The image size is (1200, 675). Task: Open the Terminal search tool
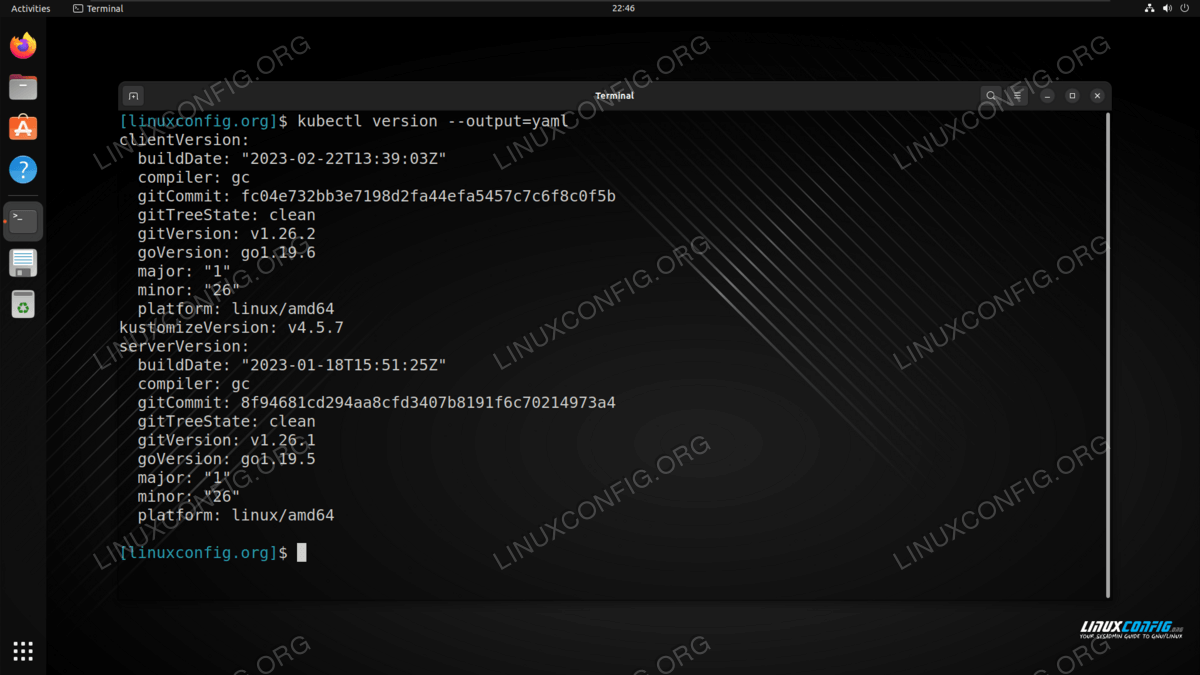(x=991, y=96)
